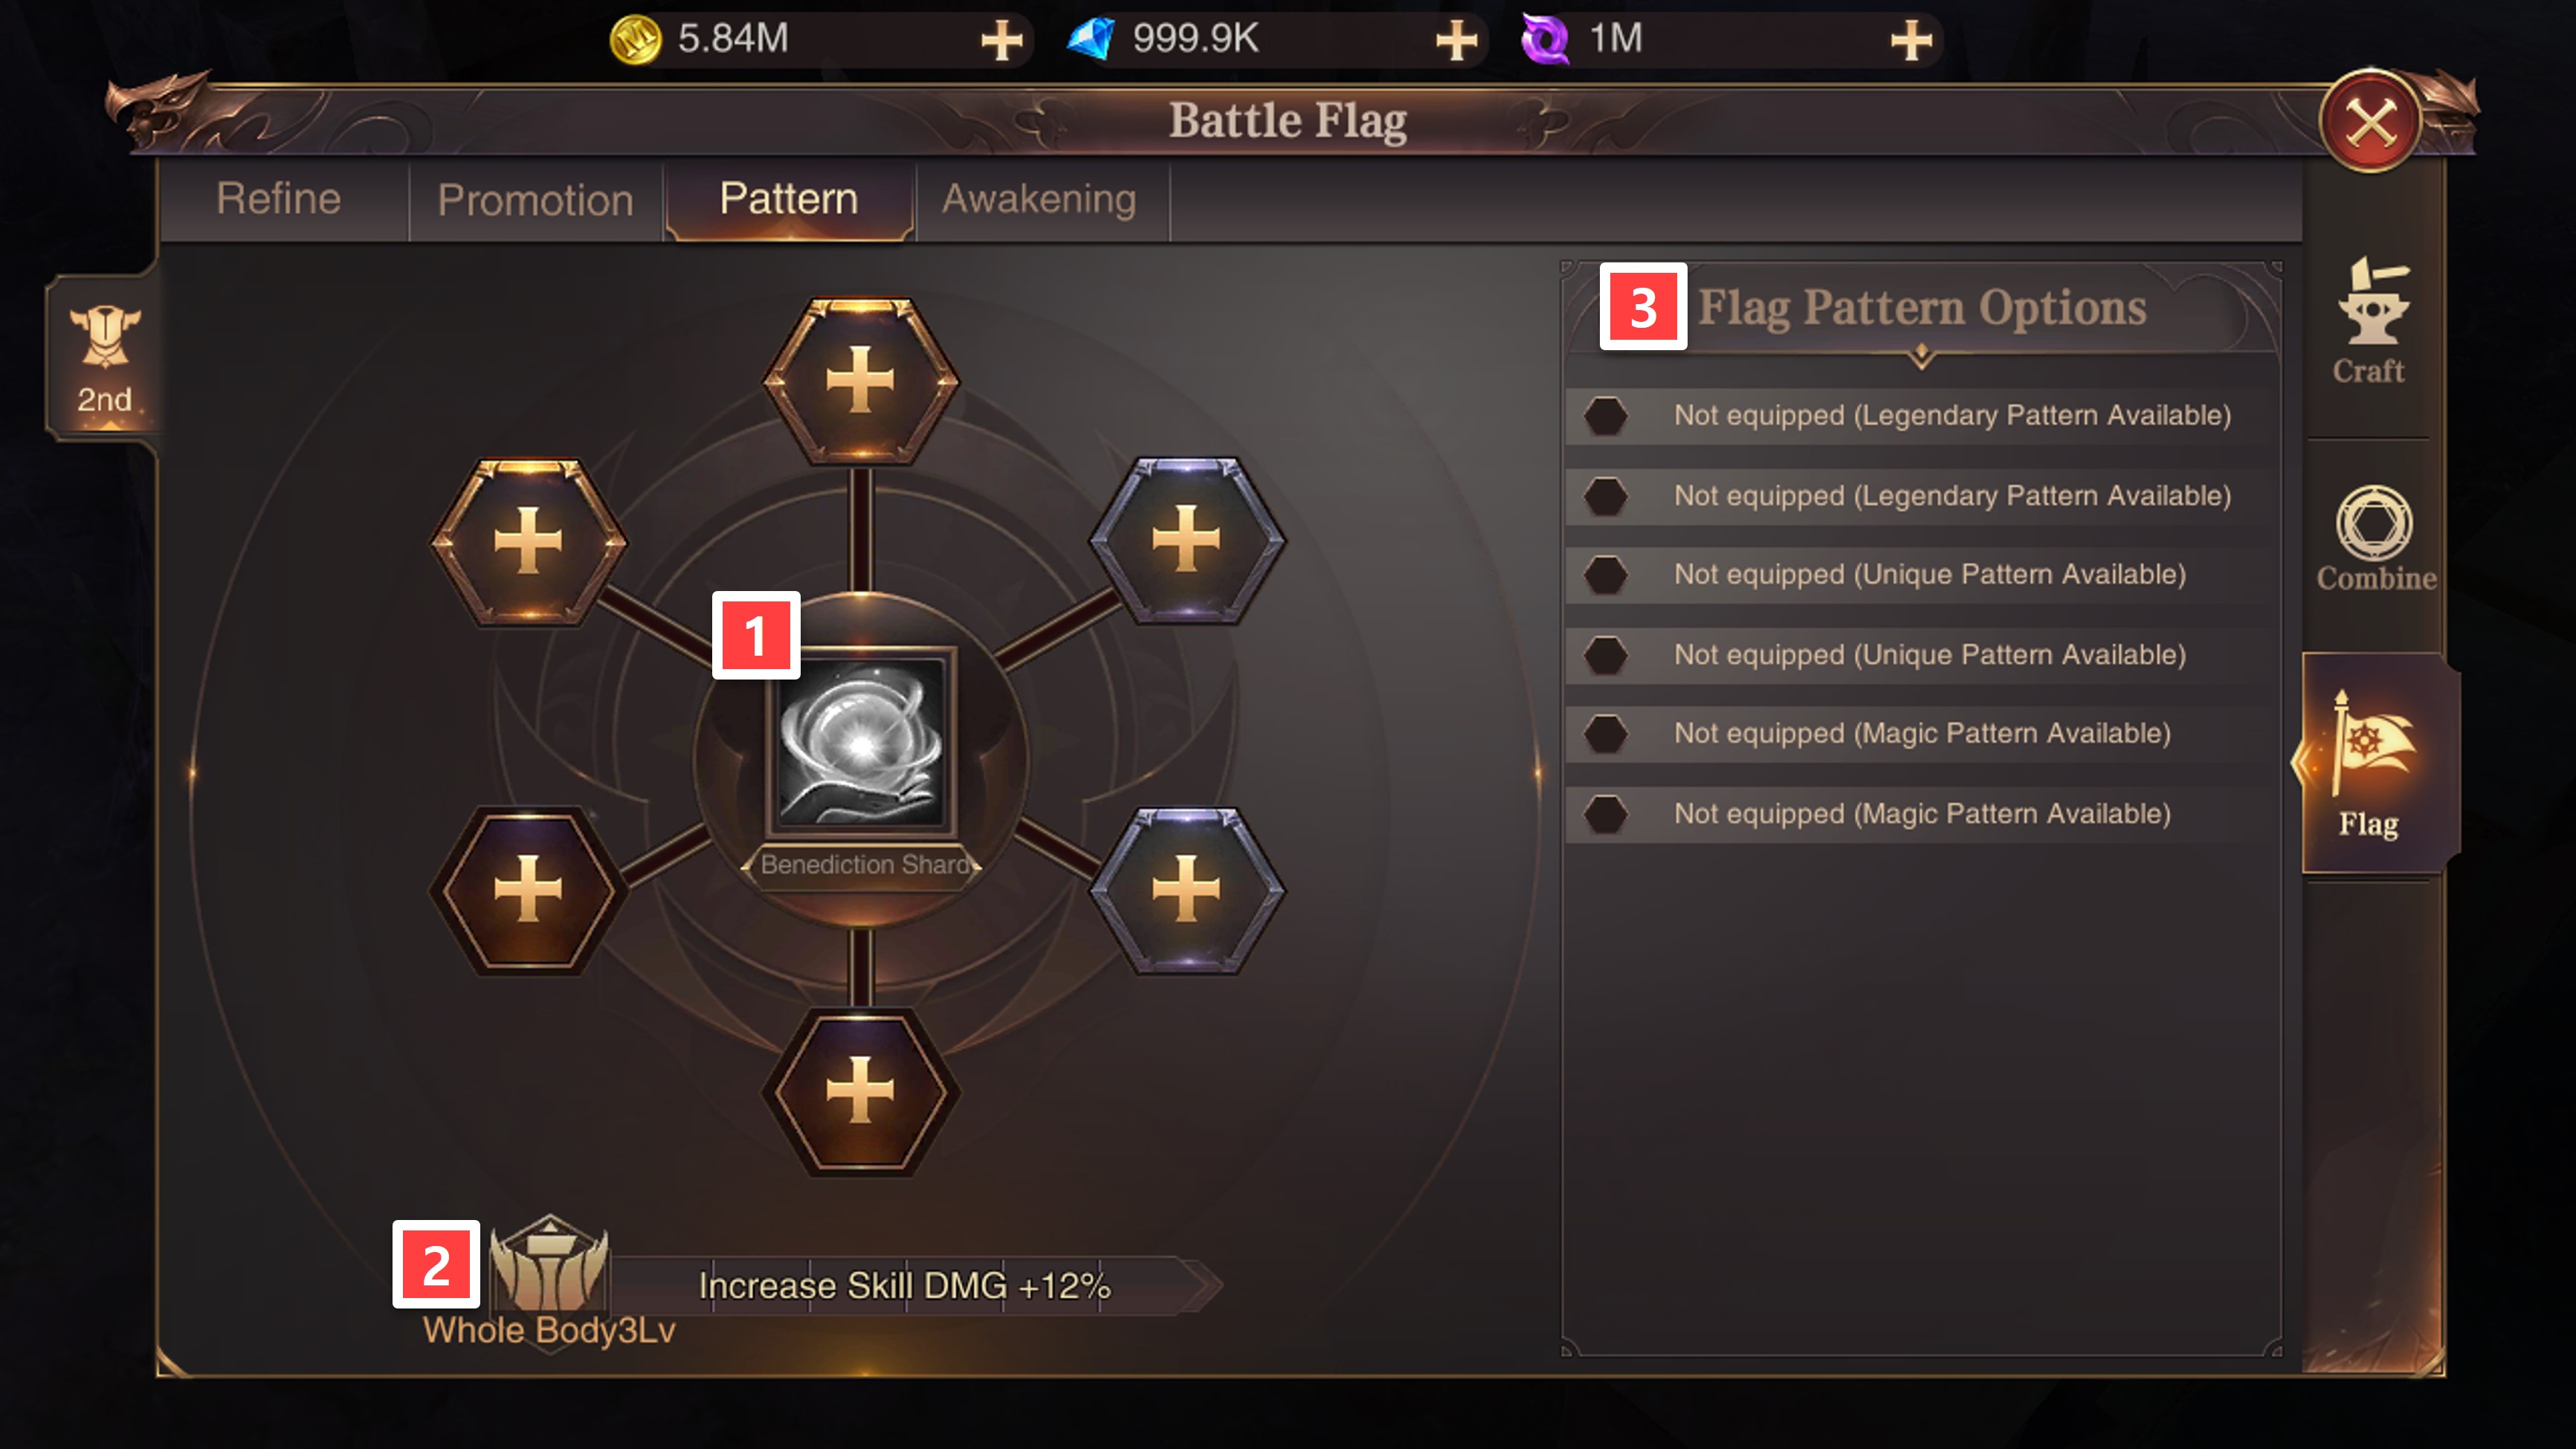The width and height of the screenshot is (2576, 1449).
Task: Add more blue diamonds via plus button
Action: (x=1456, y=41)
